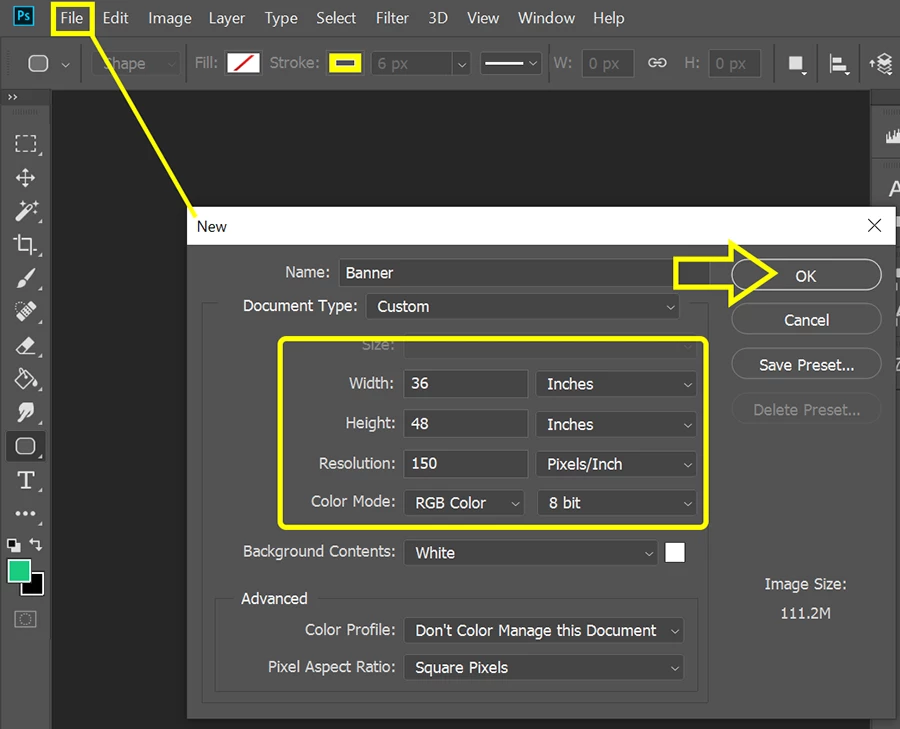
Task: Open the path arrangement icon
Action: [881, 64]
